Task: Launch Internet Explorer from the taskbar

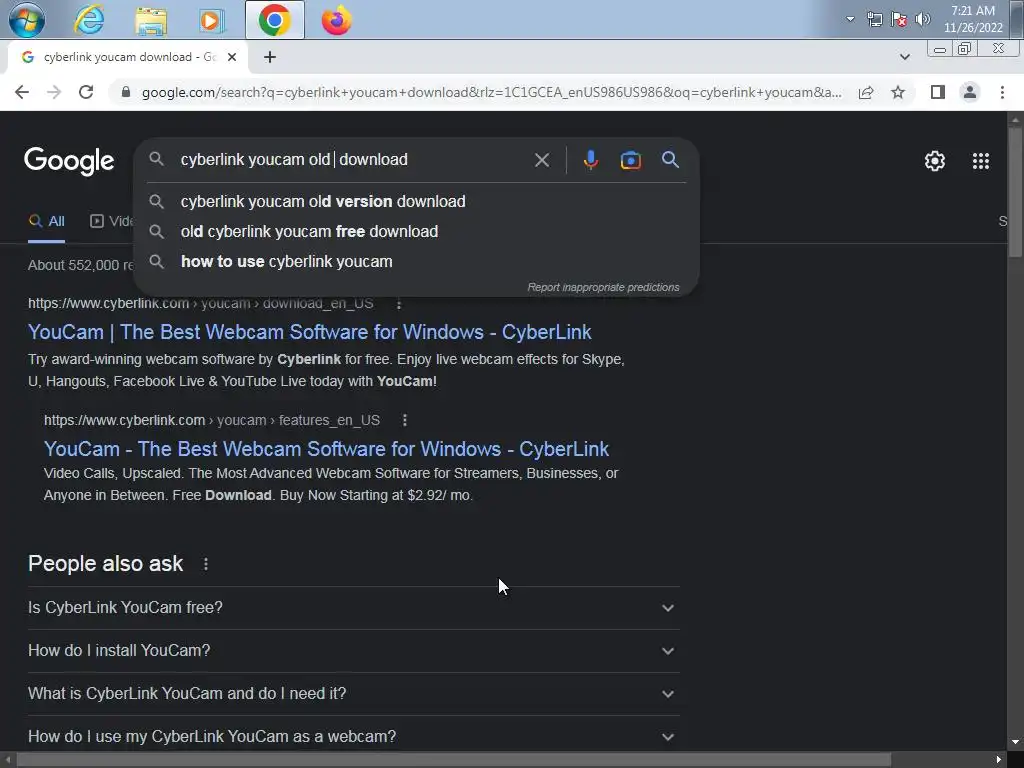Action: [x=89, y=20]
